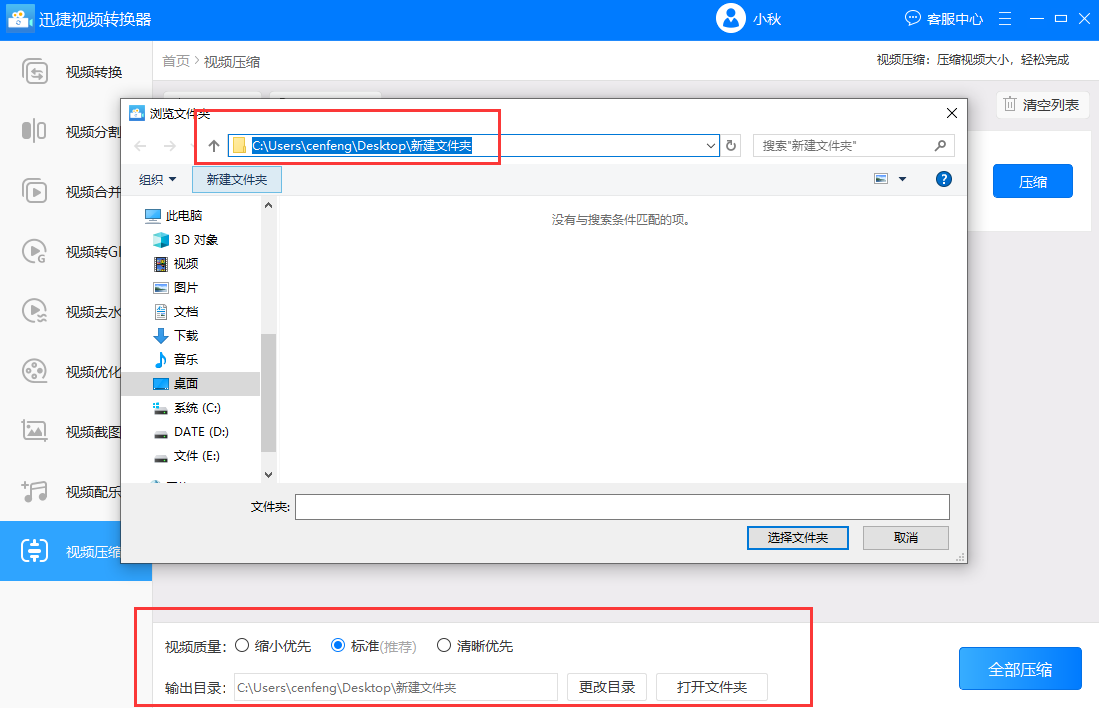This screenshot has height=708, width=1099.
Task: Go up one folder level
Action: pos(214,146)
